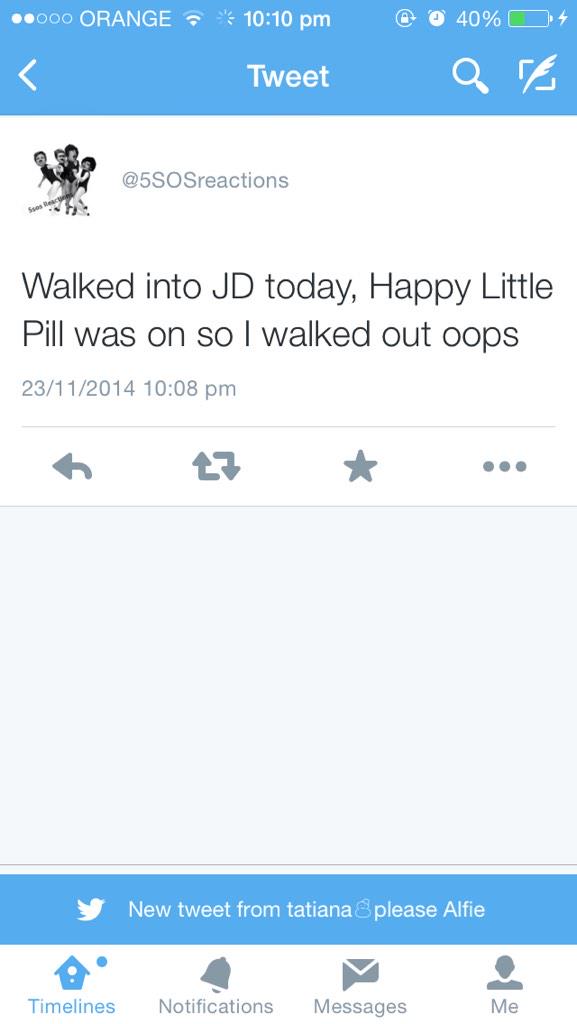
Task: Tap the back arrow in header
Action: 27,75
